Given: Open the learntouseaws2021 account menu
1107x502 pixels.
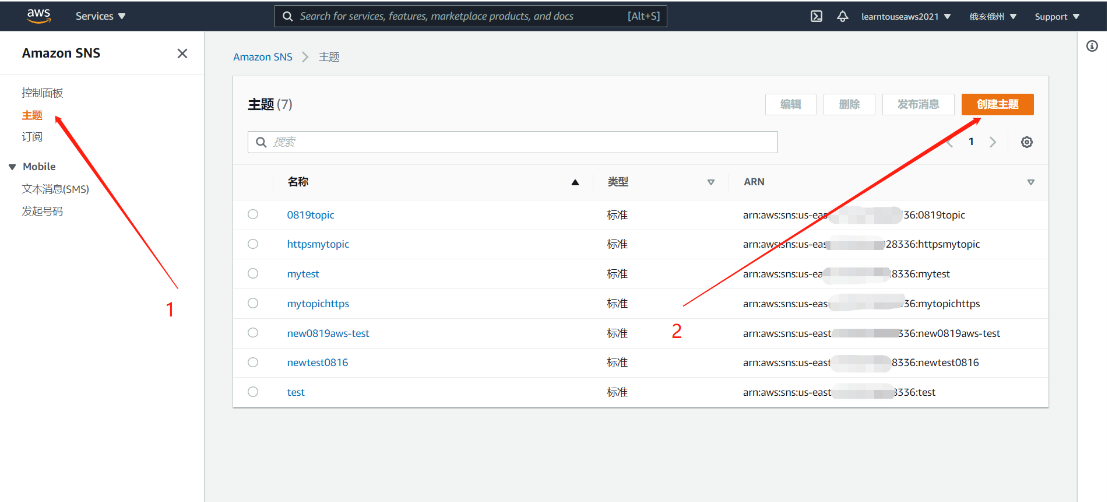Looking at the screenshot, I should (x=906, y=16).
